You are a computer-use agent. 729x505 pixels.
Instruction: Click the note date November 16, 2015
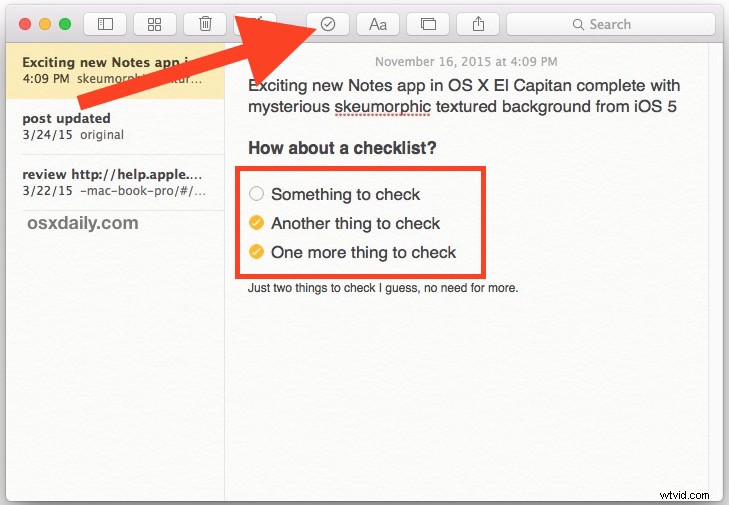(x=466, y=61)
